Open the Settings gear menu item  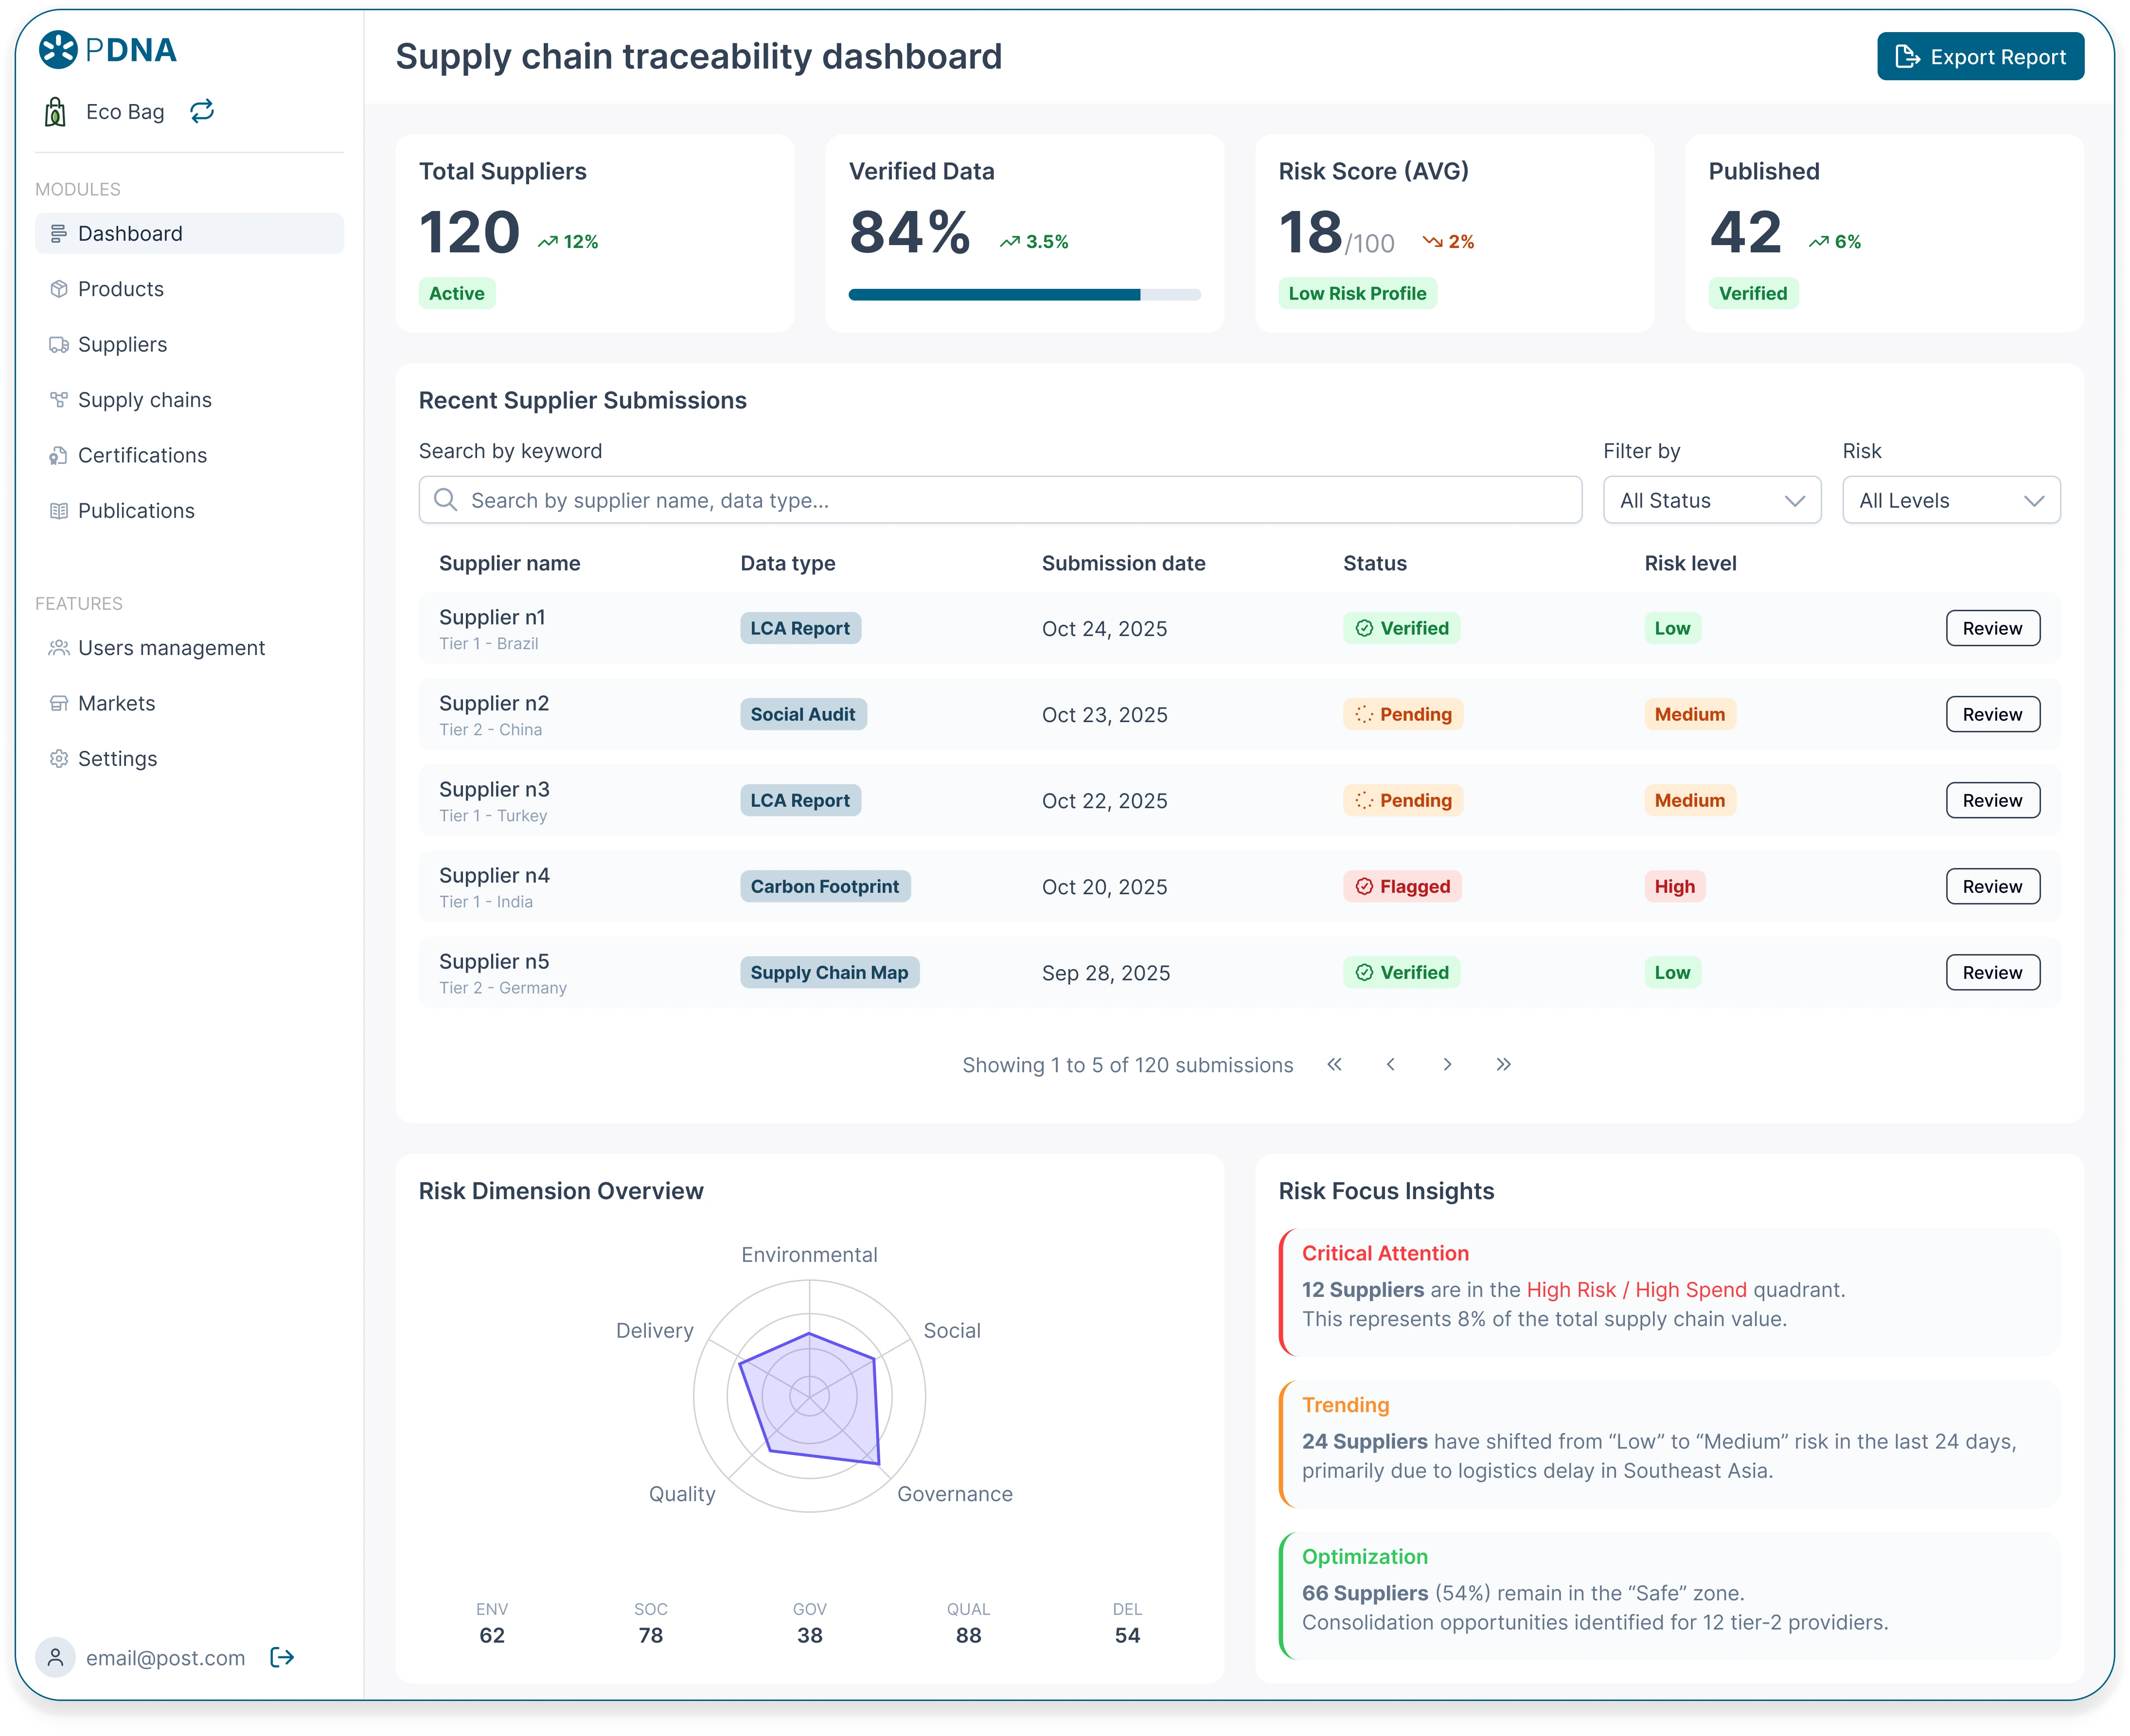click(117, 758)
